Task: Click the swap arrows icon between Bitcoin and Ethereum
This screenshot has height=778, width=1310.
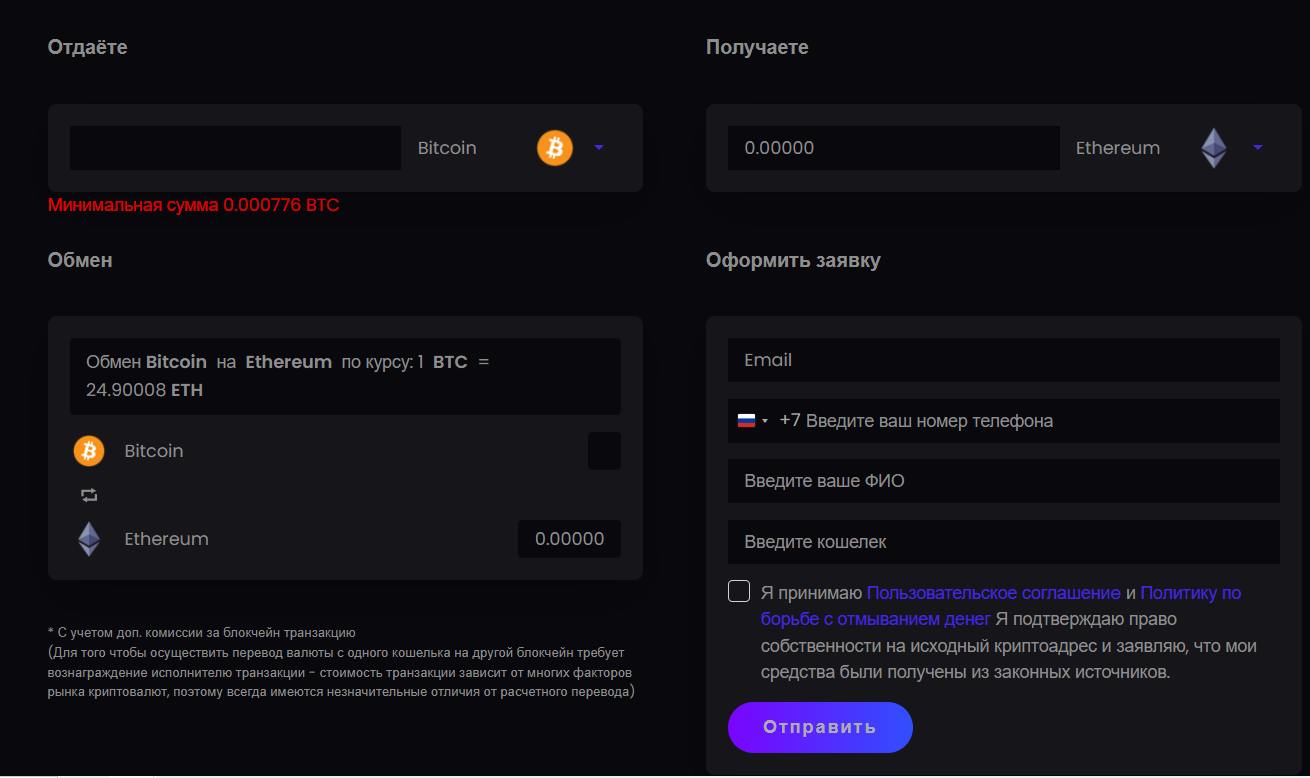Action: coord(89,495)
